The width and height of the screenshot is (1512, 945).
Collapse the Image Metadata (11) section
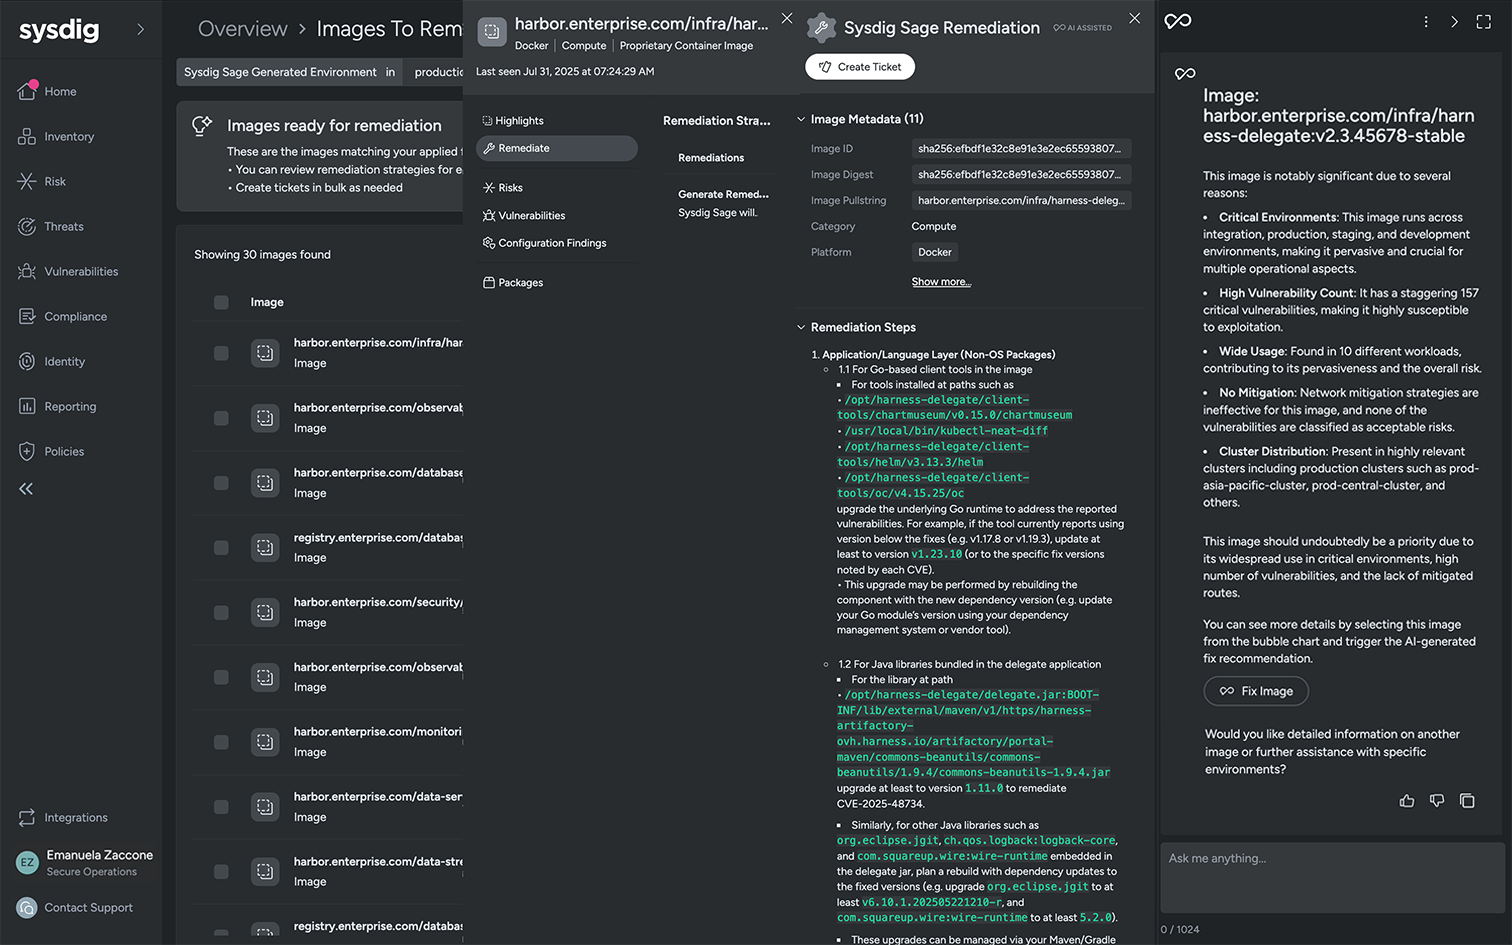[801, 119]
